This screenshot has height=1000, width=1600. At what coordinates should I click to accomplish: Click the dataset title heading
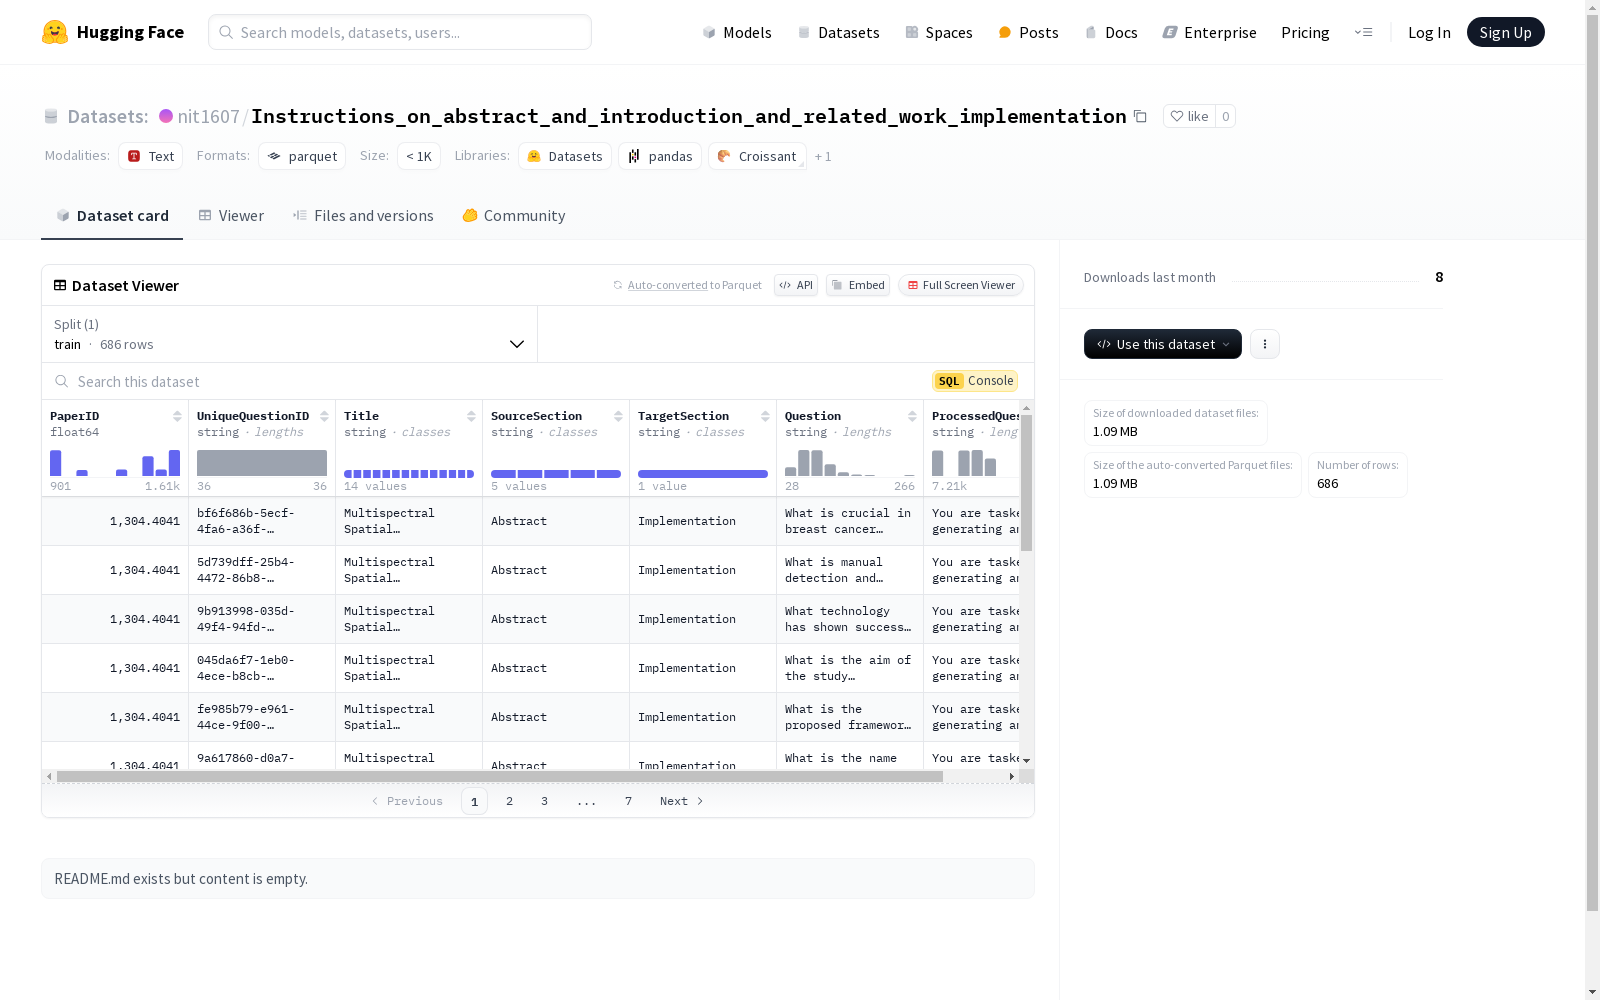pyautogui.click(x=689, y=116)
